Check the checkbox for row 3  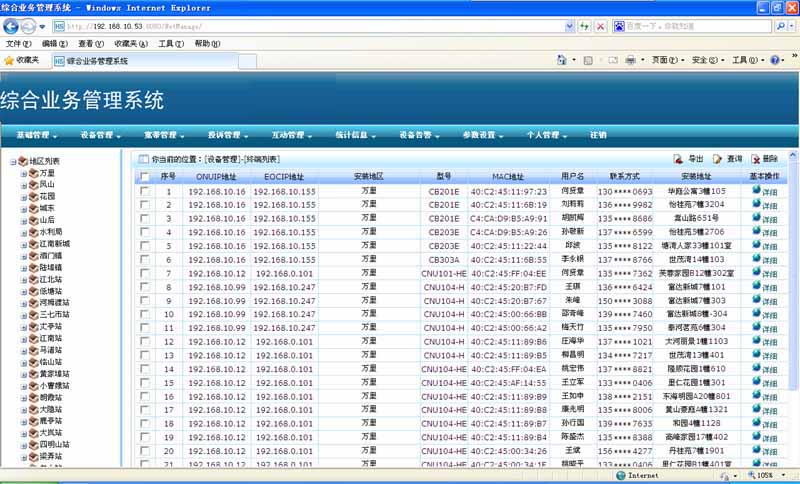pos(145,218)
